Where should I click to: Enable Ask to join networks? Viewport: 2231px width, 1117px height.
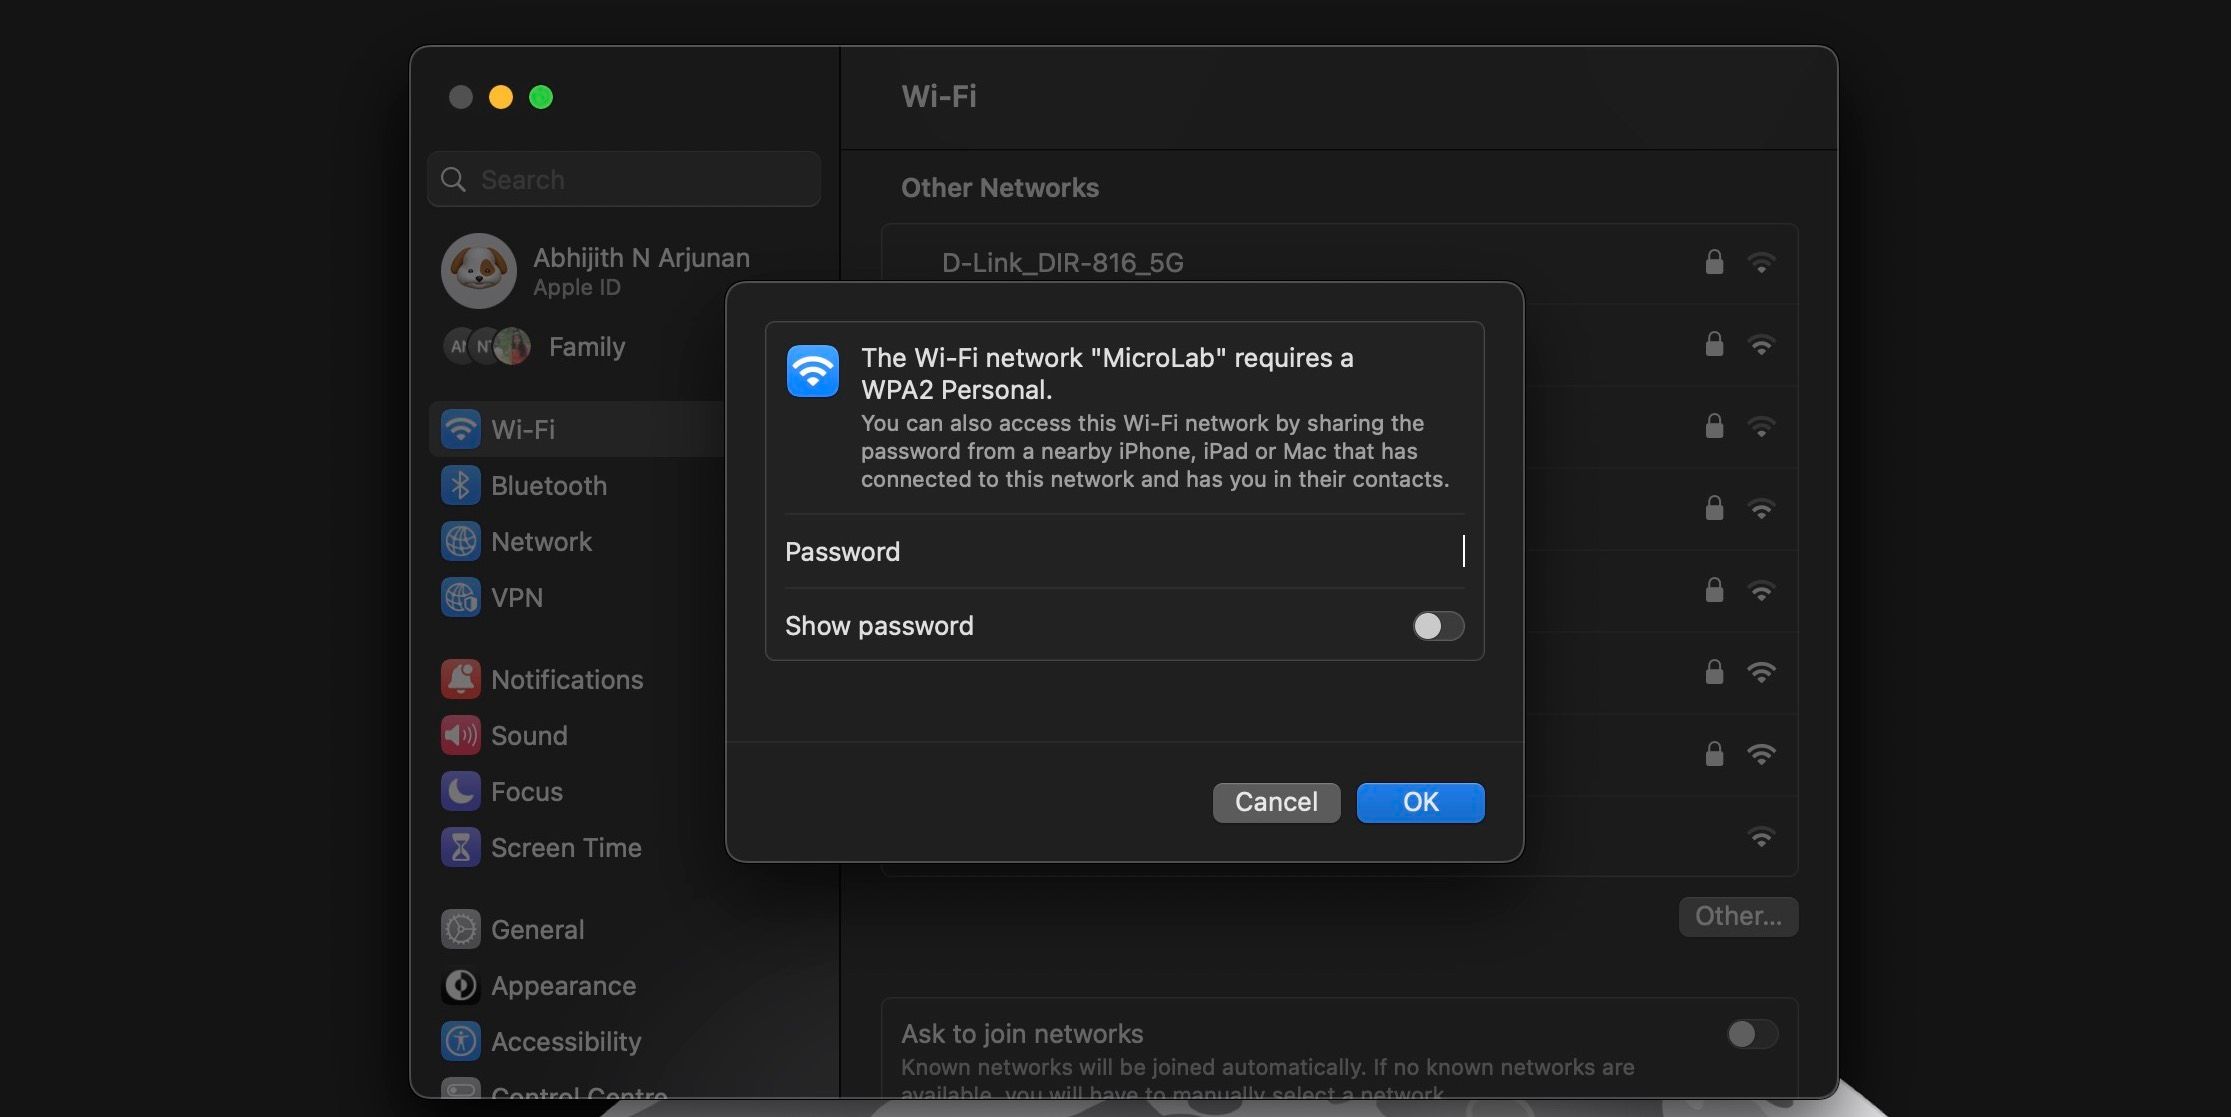click(x=1750, y=1034)
